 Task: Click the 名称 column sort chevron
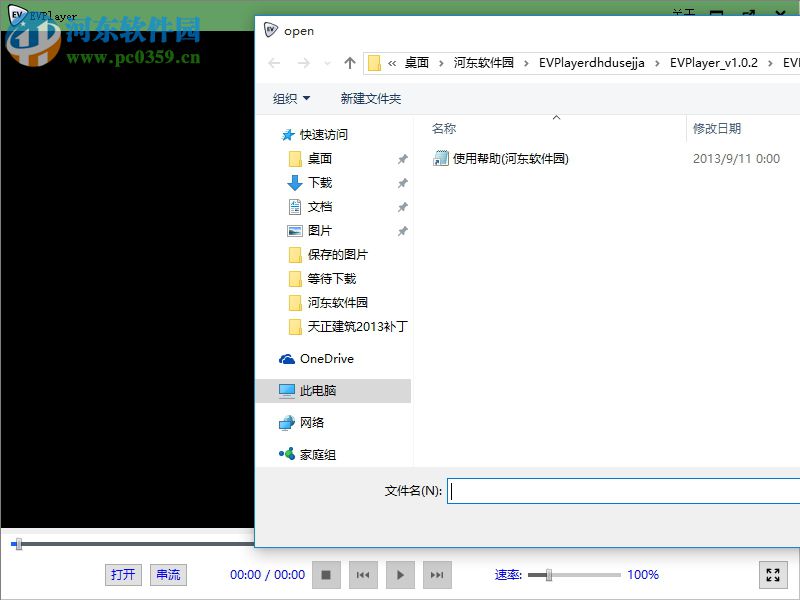557,116
